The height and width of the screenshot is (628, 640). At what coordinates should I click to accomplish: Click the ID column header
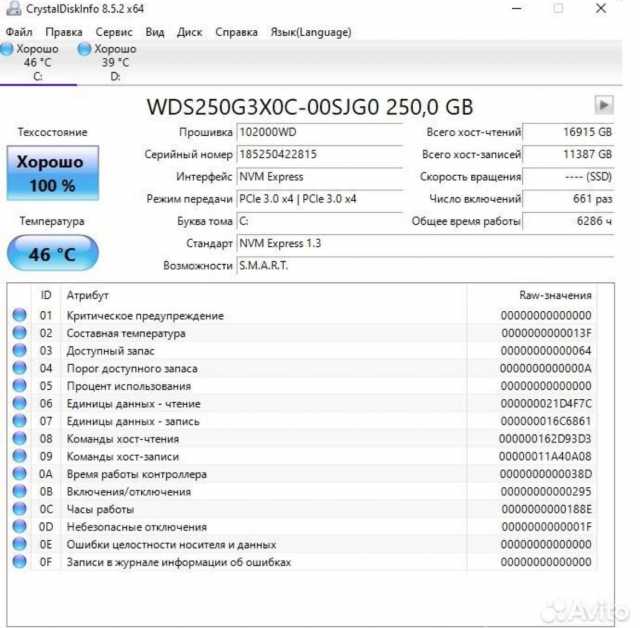point(46,295)
